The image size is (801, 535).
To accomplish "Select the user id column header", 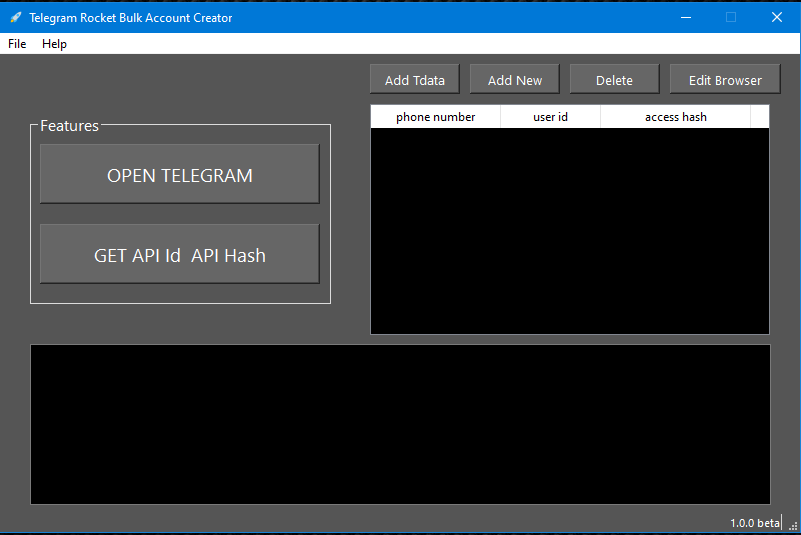I will (550, 117).
